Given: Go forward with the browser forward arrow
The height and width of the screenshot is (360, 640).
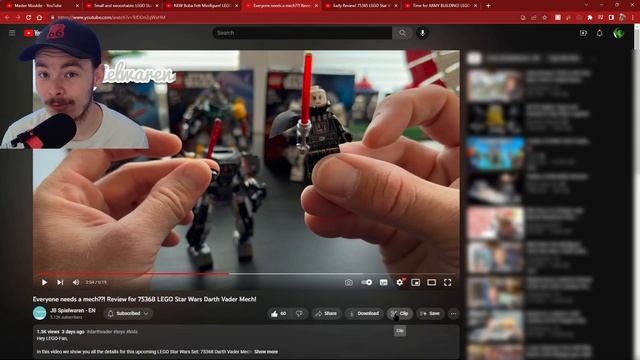Looking at the screenshot, I should click(x=18, y=18).
